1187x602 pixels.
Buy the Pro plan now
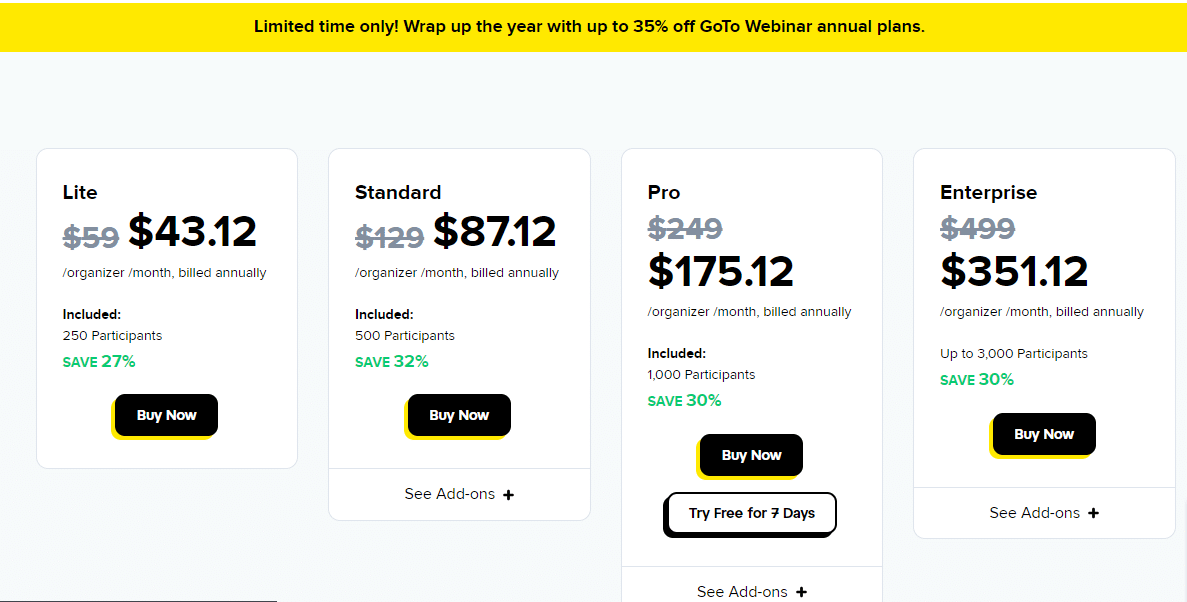[751, 455]
